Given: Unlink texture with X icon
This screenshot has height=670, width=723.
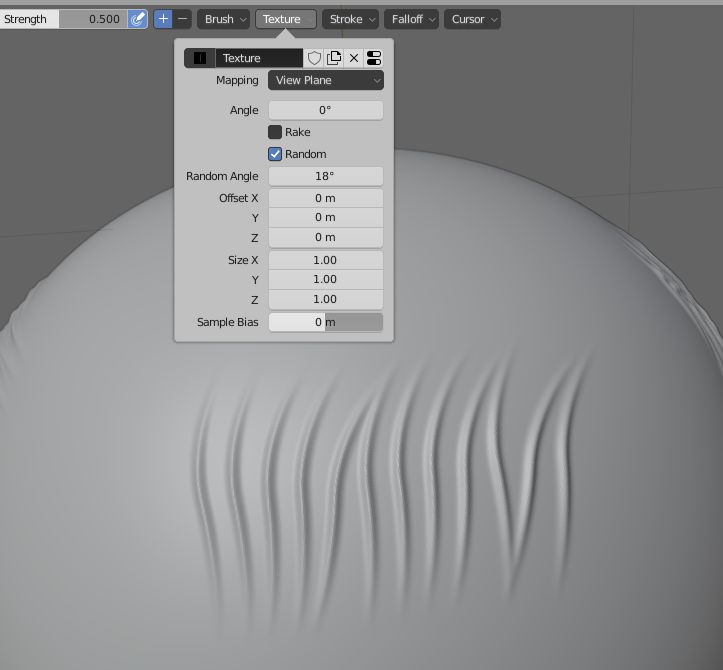Looking at the screenshot, I should [x=354, y=58].
